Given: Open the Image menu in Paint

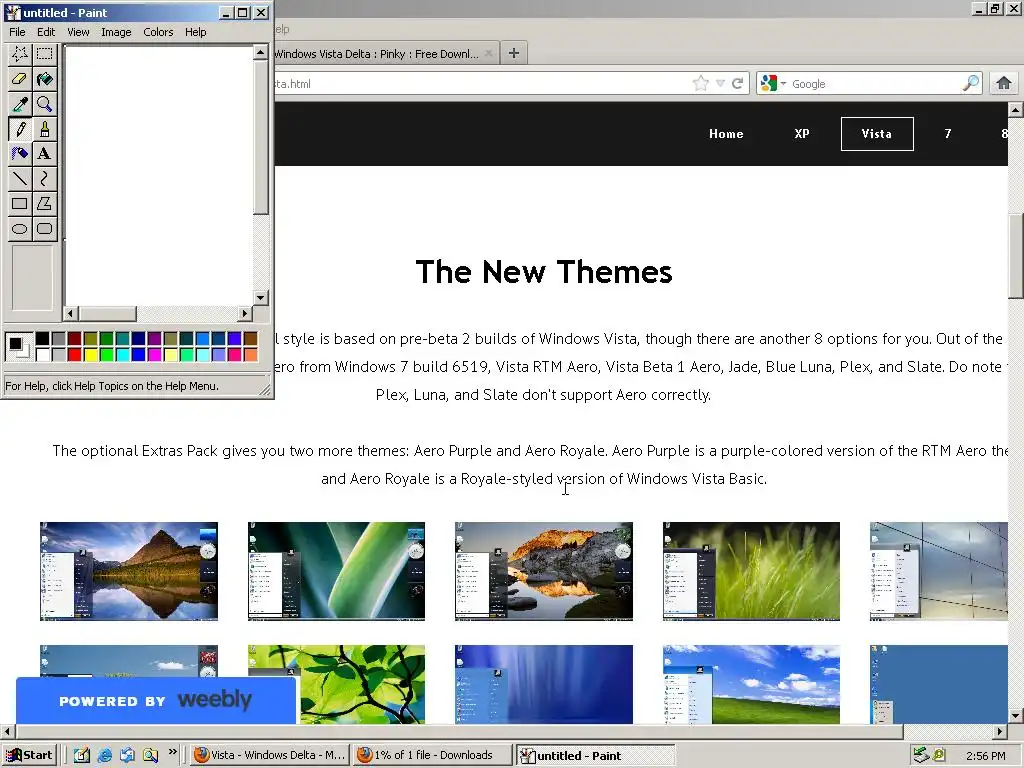Looking at the screenshot, I should pyautogui.click(x=116, y=32).
